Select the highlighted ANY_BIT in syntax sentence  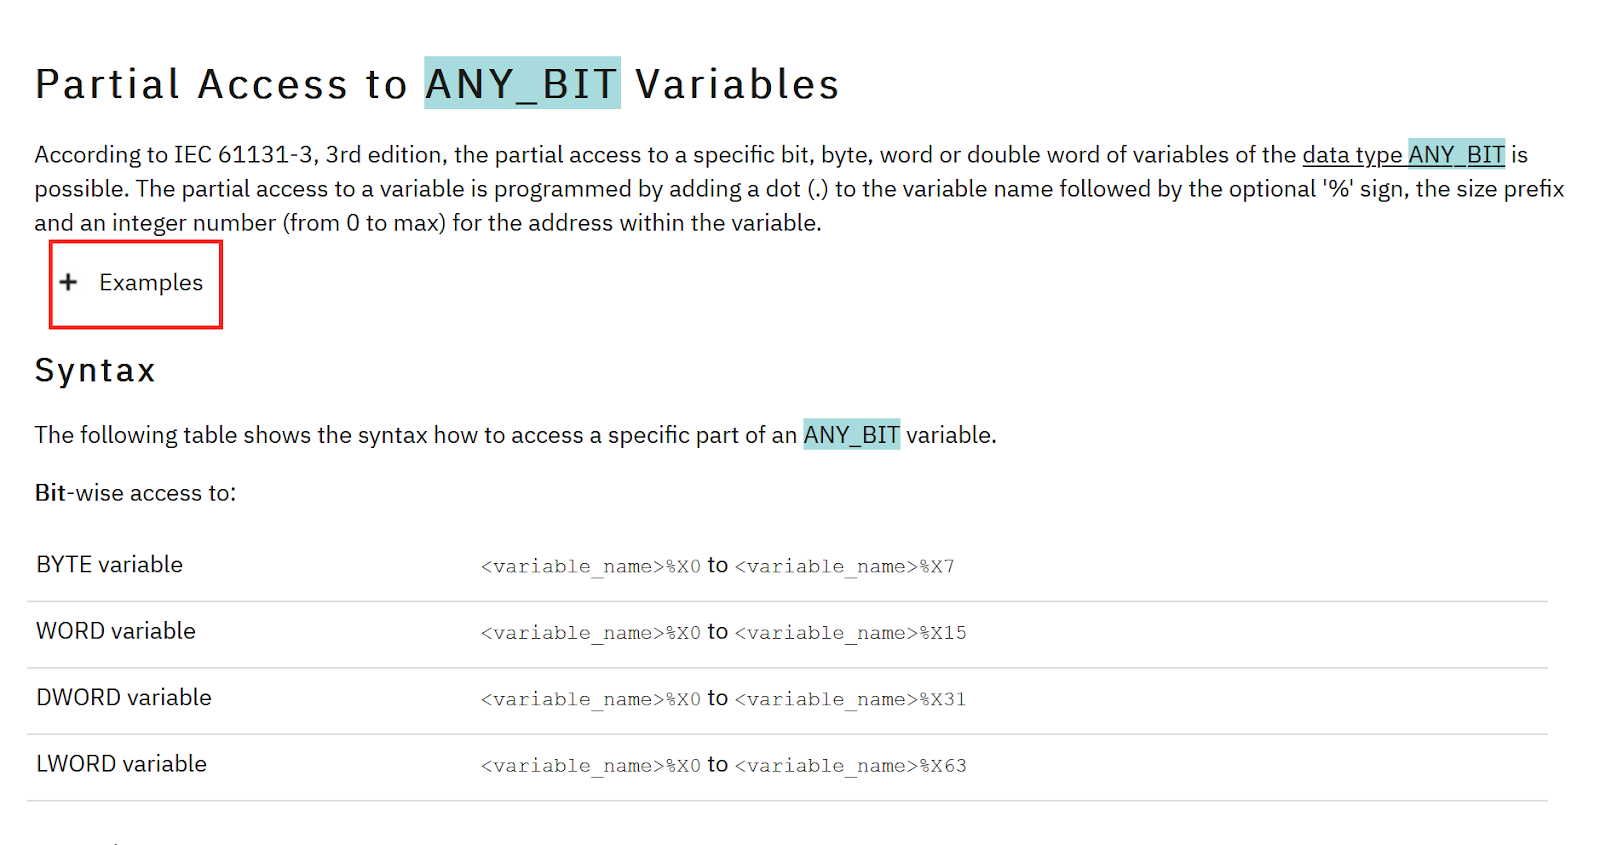[x=851, y=435]
